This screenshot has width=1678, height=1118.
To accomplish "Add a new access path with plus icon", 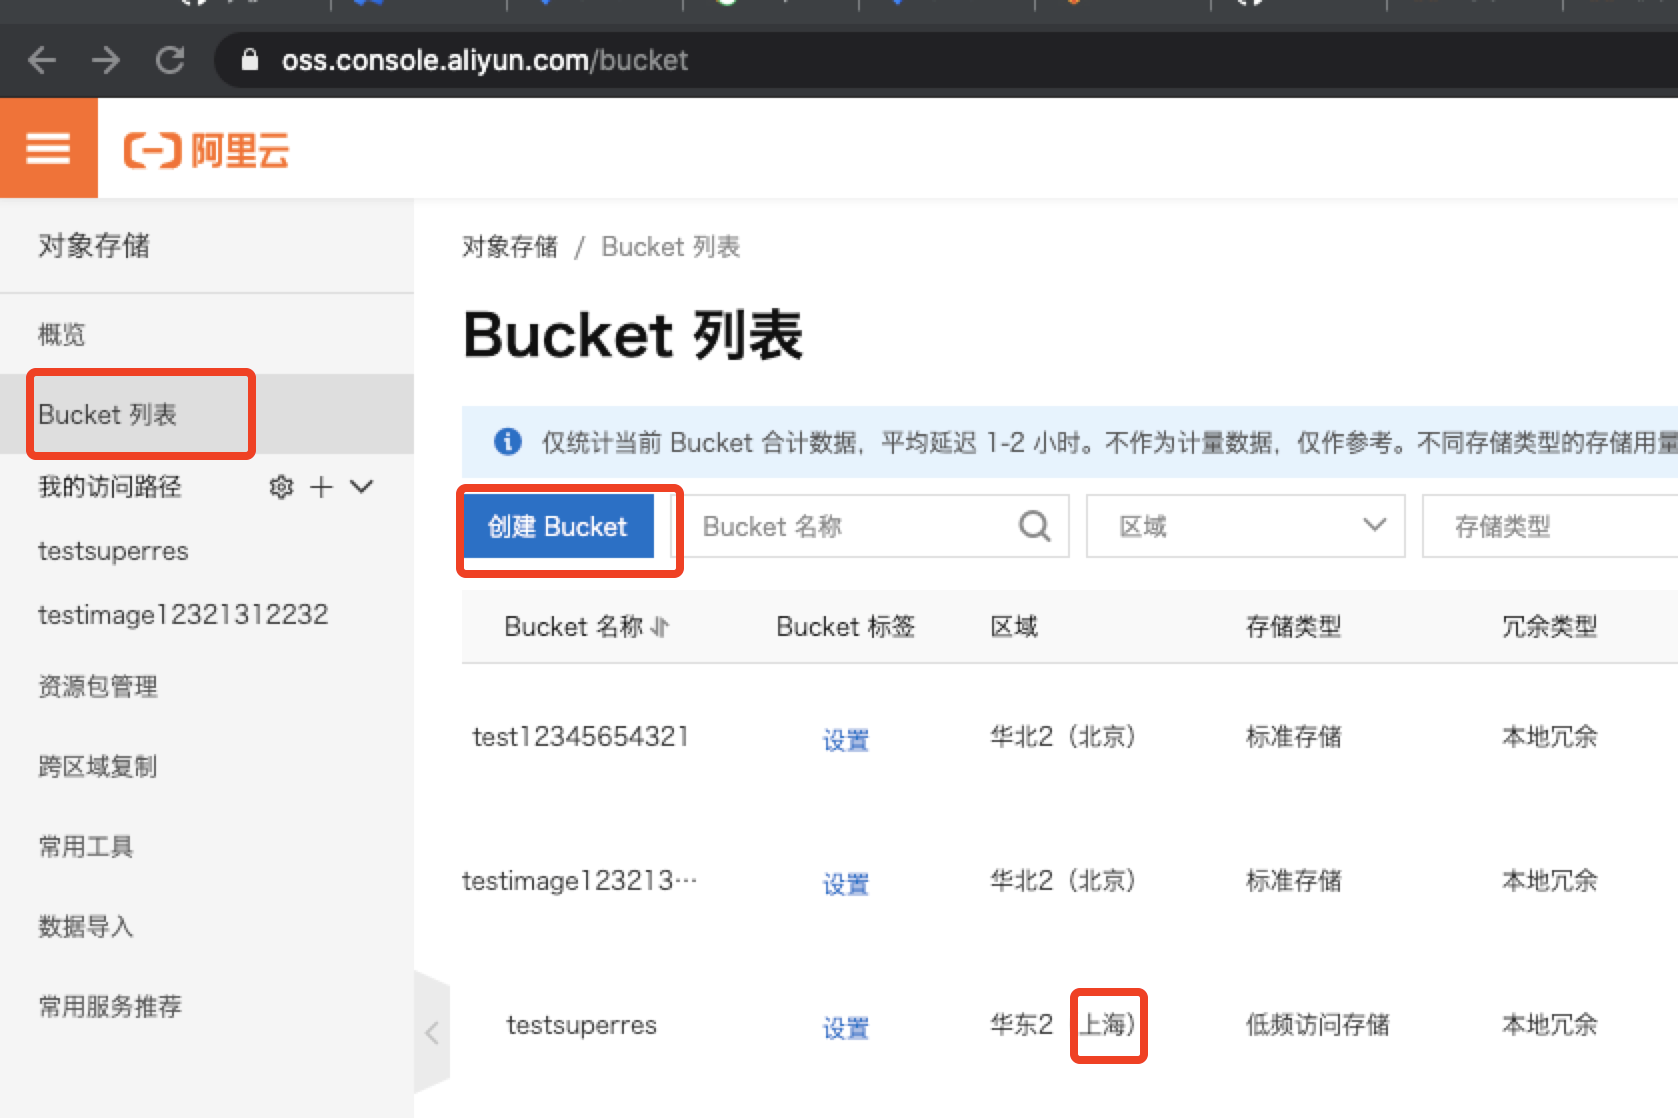I will [x=321, y=487].
